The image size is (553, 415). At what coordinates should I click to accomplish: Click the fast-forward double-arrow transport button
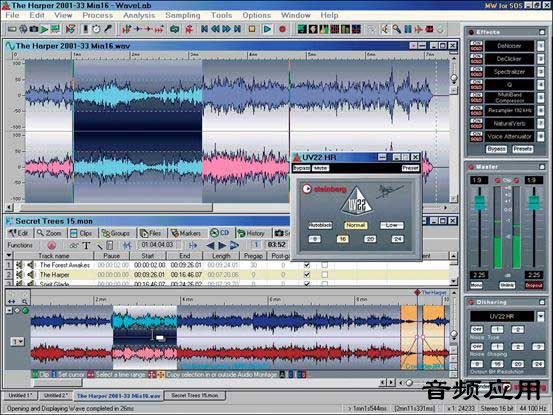(x=226, y=29)
